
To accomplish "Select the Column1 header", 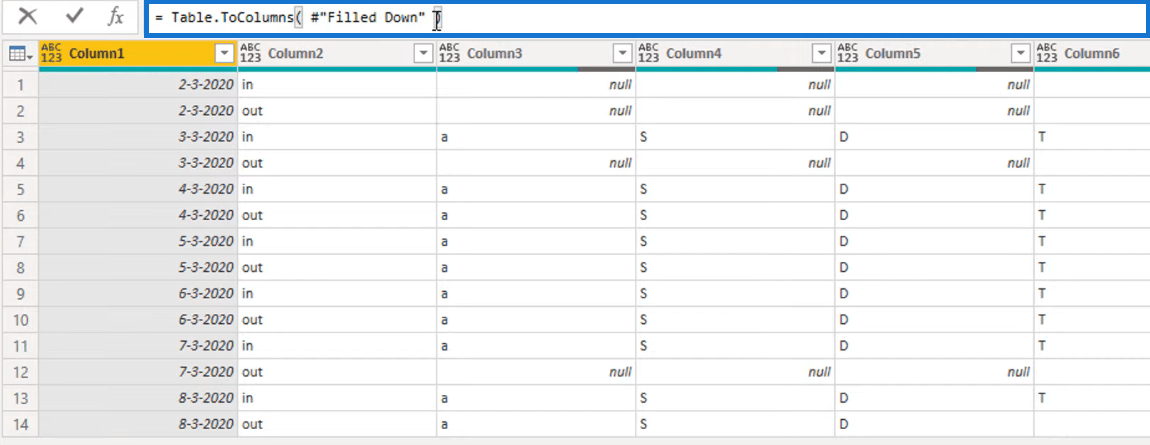I will pyautogui.click(x=139, y=54).
